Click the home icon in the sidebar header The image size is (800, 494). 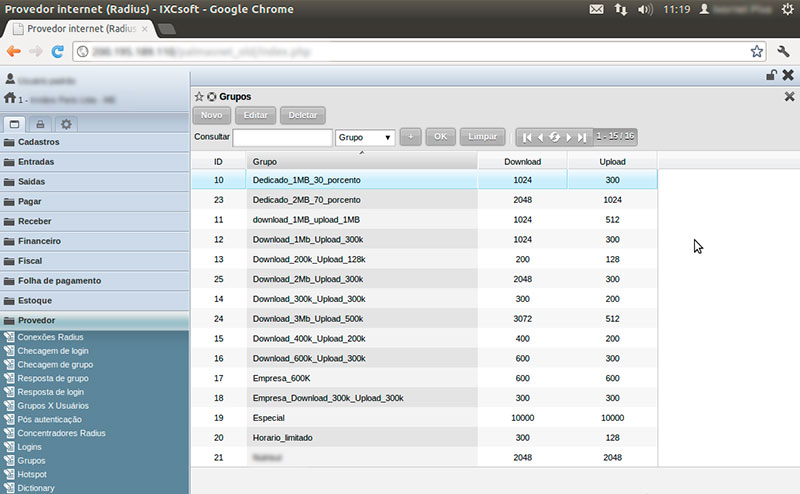click(10, 97)
